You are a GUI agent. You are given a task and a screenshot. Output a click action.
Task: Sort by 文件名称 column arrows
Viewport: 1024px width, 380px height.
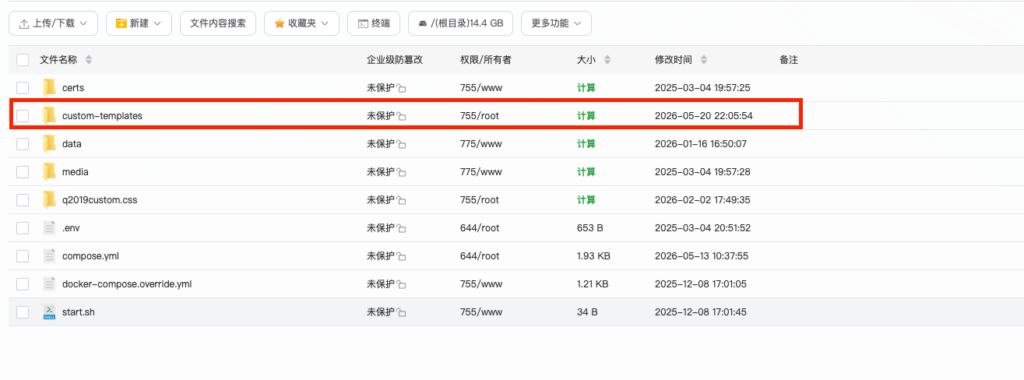(89, 60)
